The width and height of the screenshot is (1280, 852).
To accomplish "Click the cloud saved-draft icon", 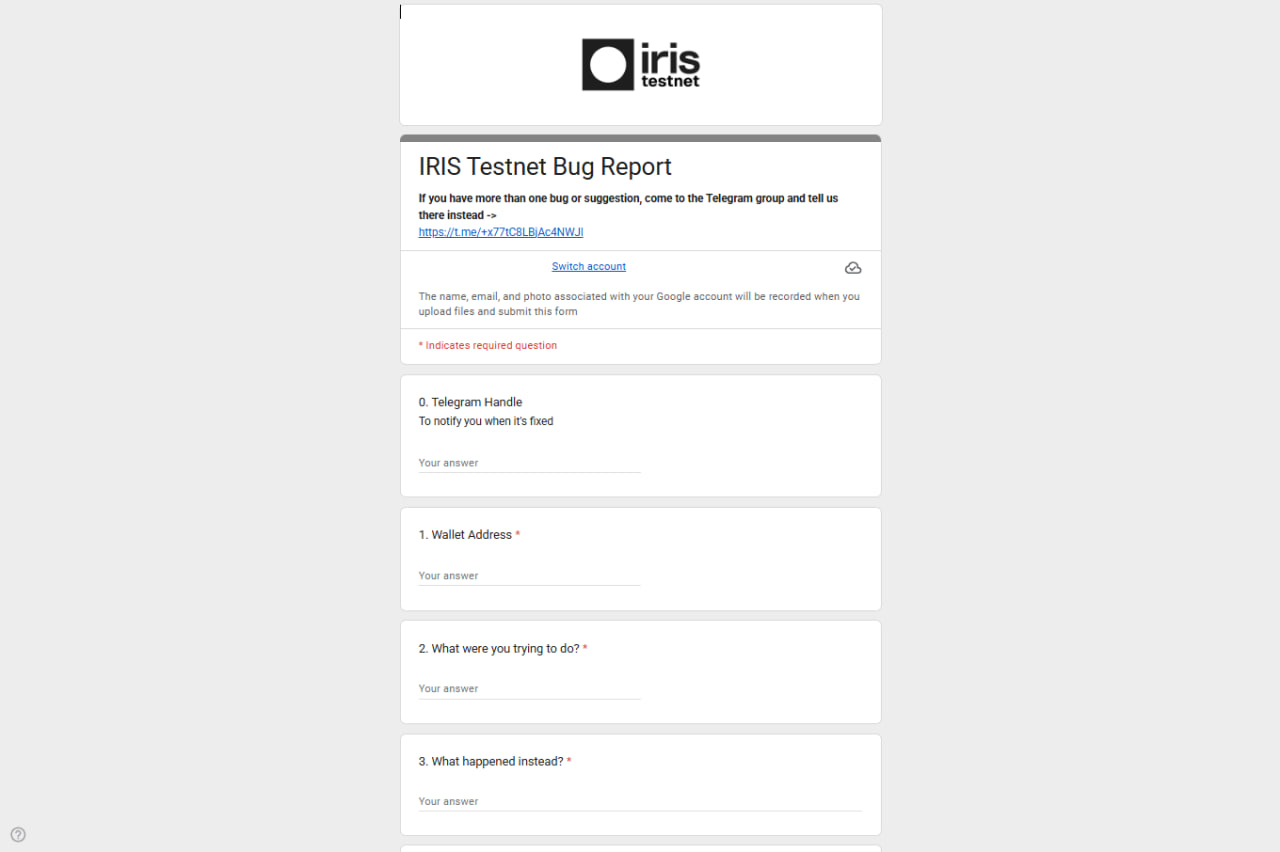I will point(853,268).
